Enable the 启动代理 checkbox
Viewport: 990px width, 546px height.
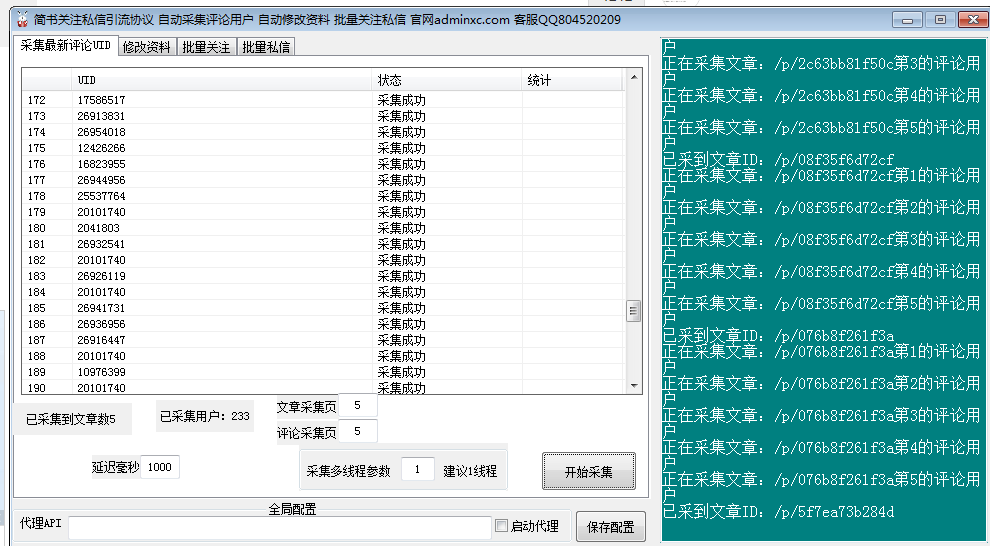501,526
